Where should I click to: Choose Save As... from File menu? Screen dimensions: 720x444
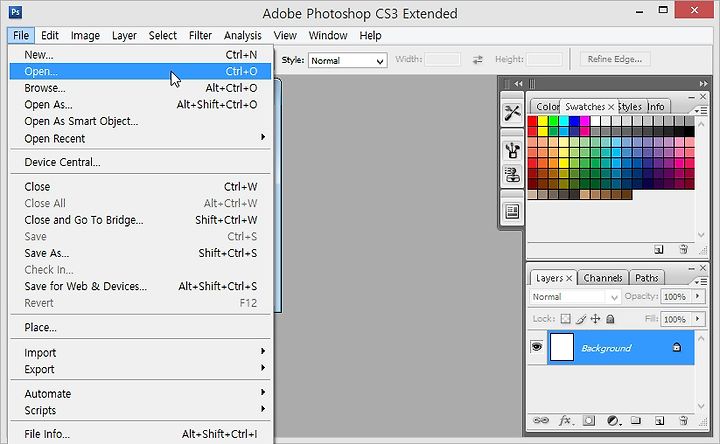coord(140,253)
